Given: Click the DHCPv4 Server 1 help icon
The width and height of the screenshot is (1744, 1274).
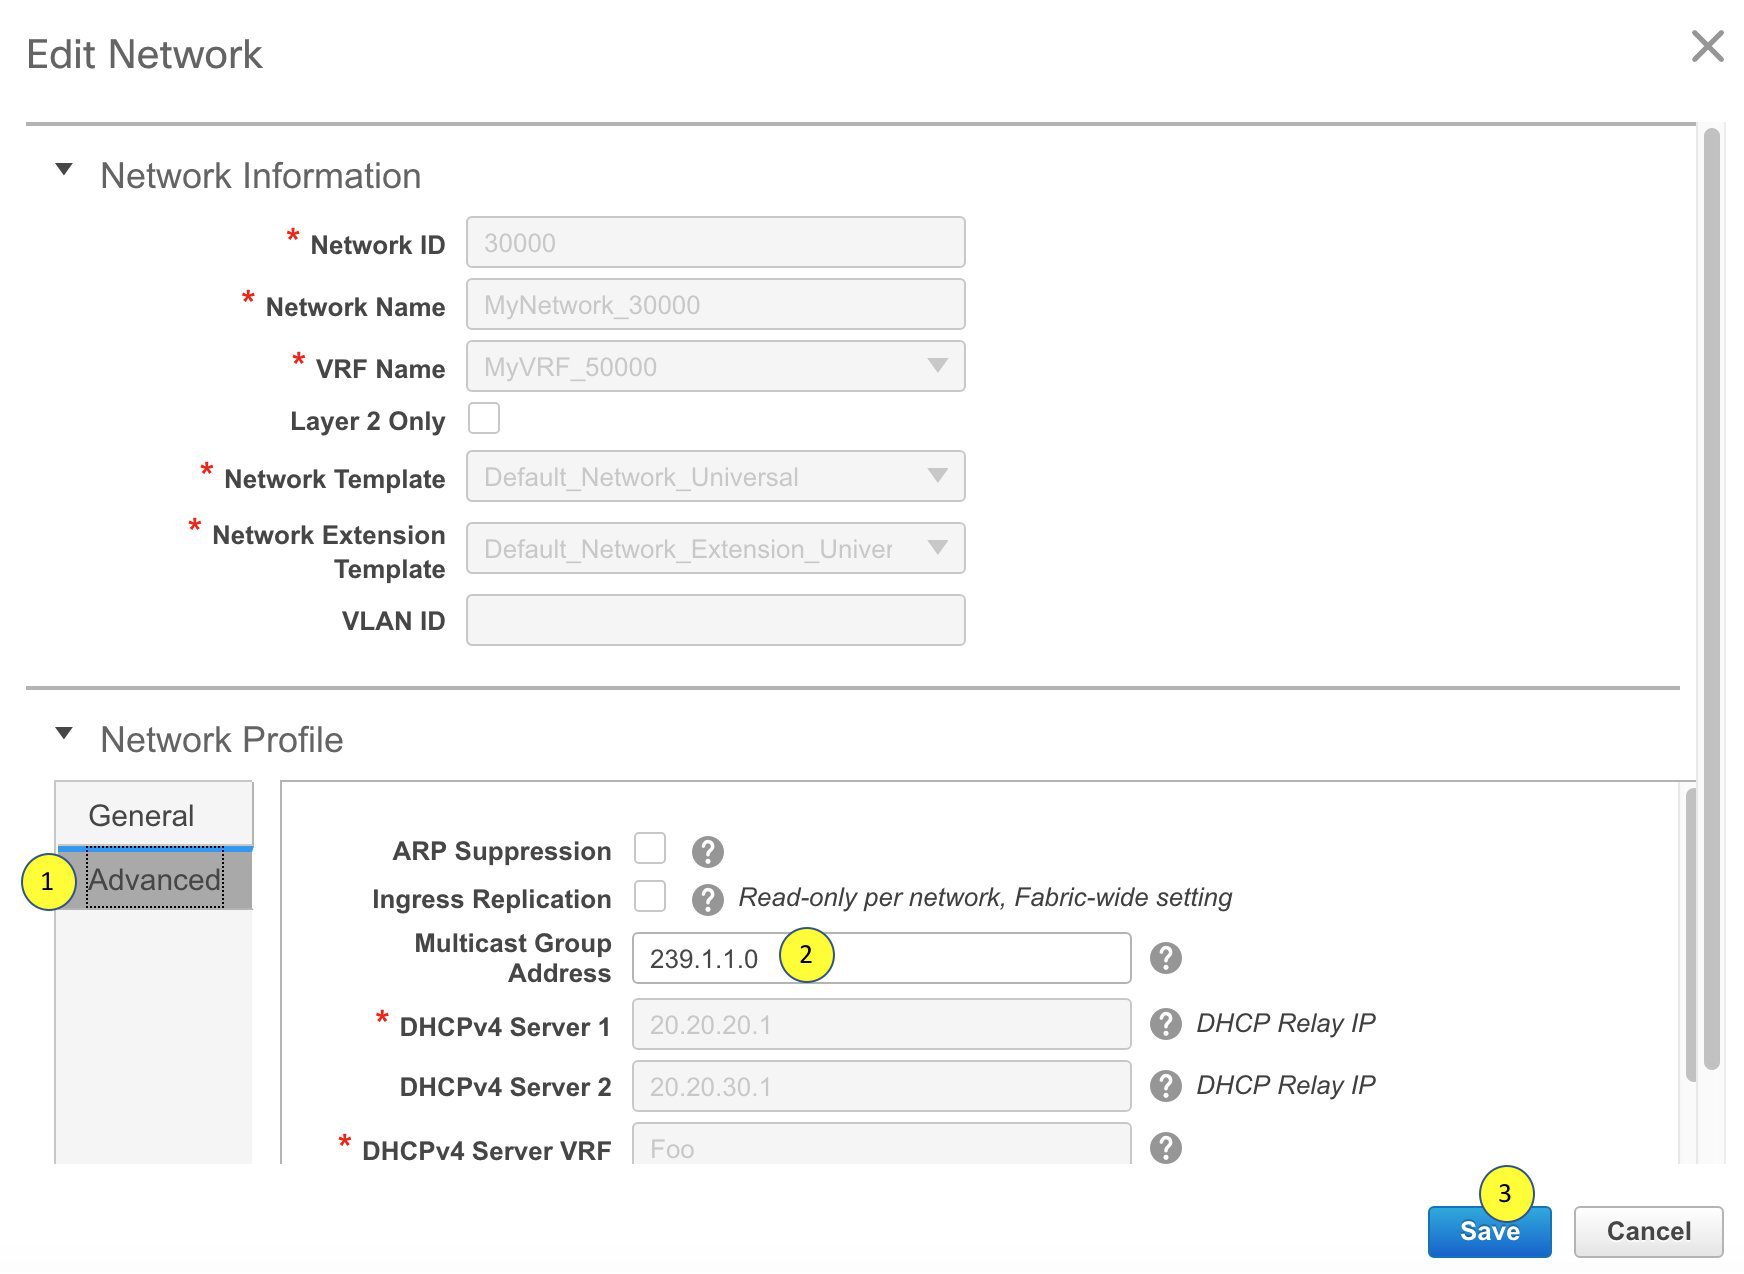Looking at the screenshot, I should tap(1165, 1022).
